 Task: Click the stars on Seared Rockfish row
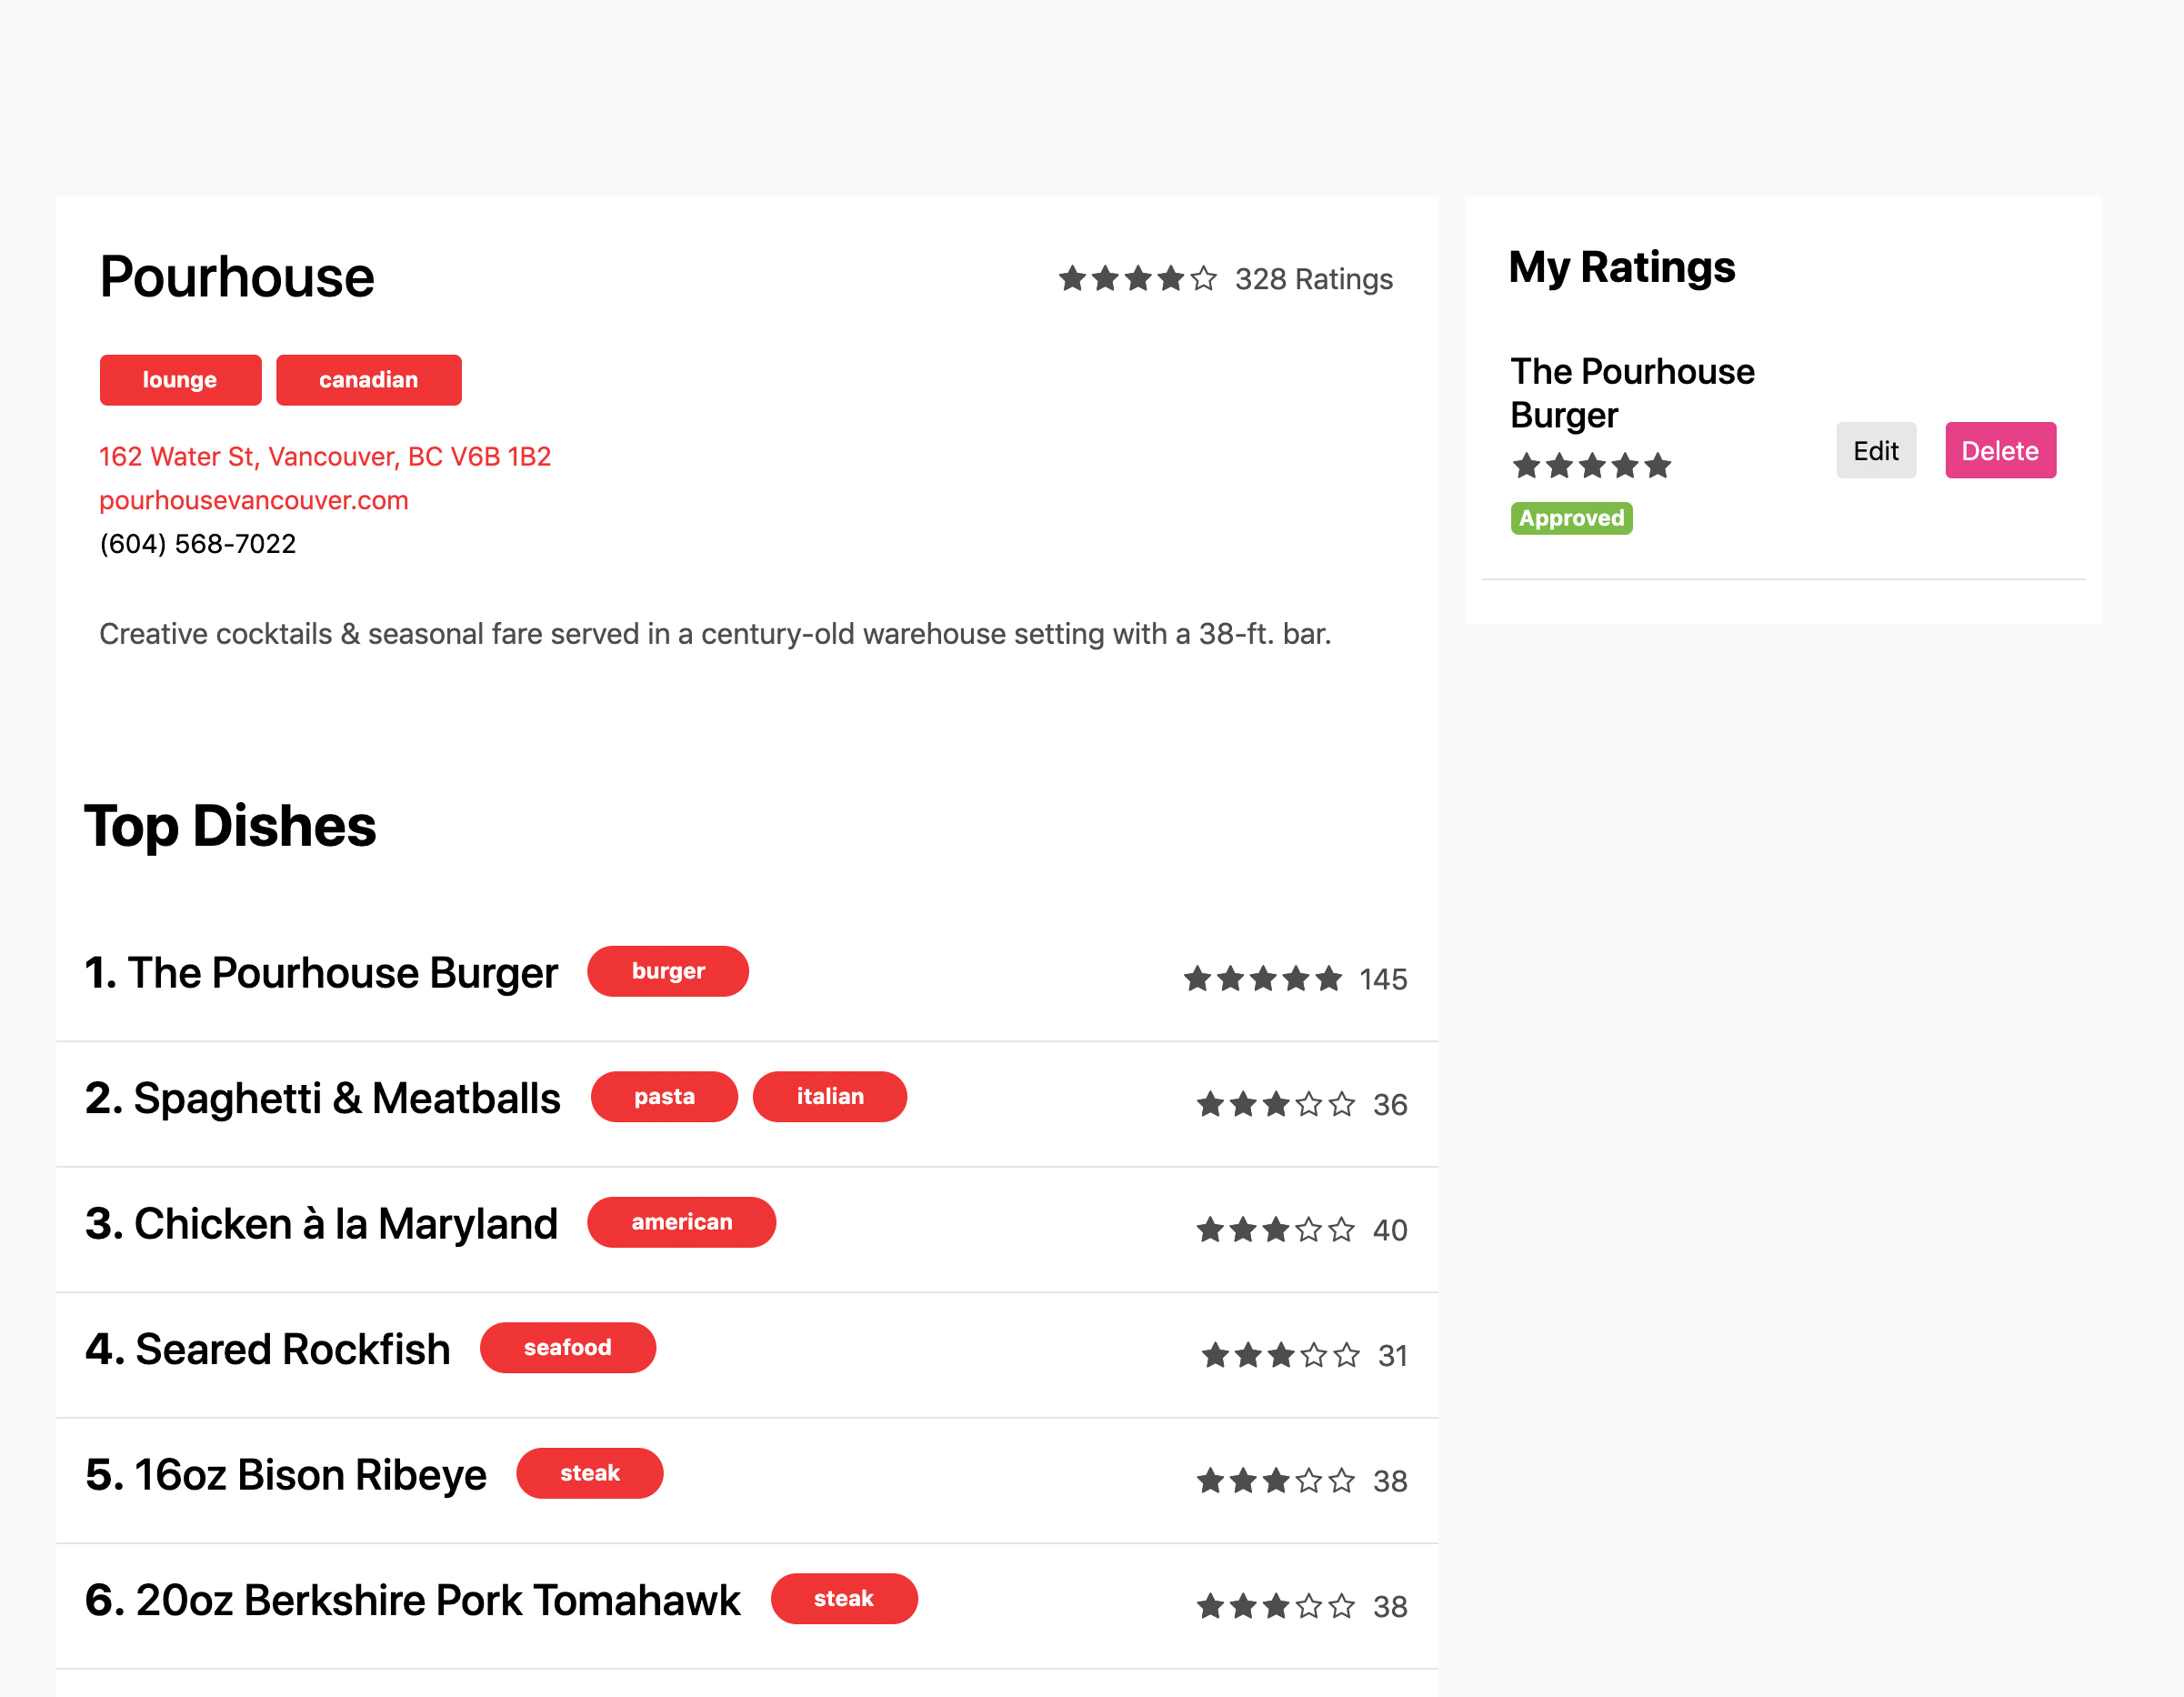1281,1355
